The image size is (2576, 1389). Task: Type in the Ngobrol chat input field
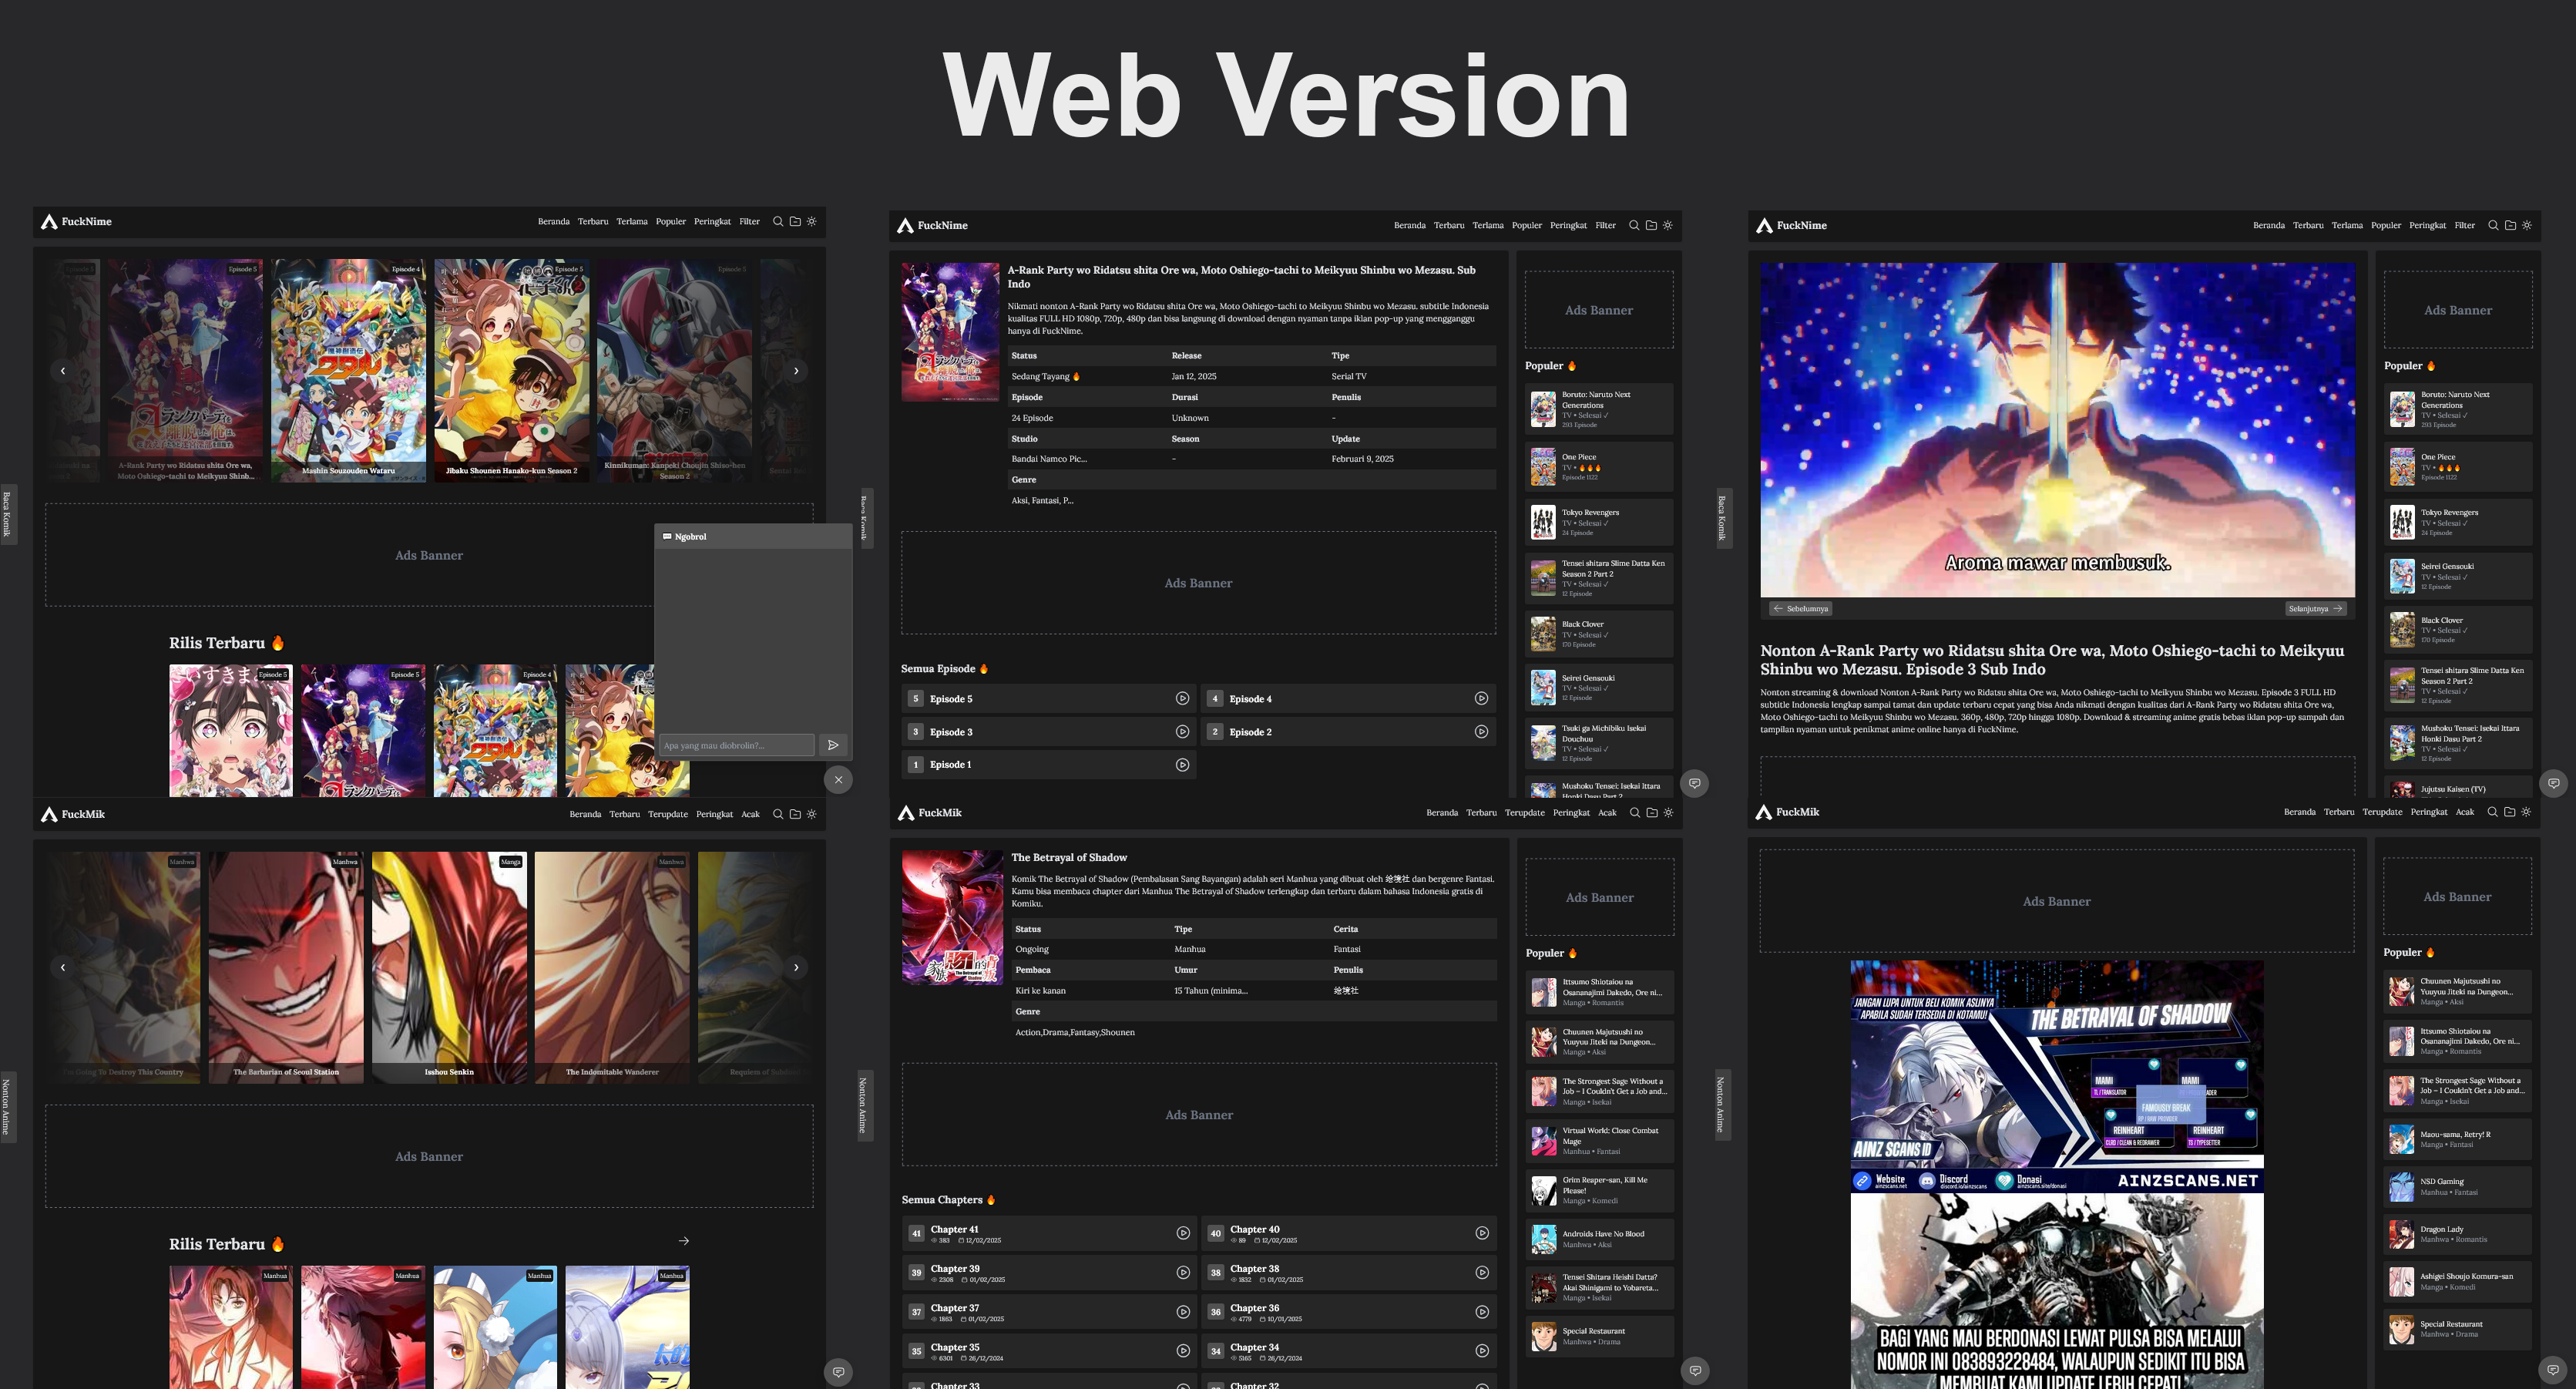(737, 745)
